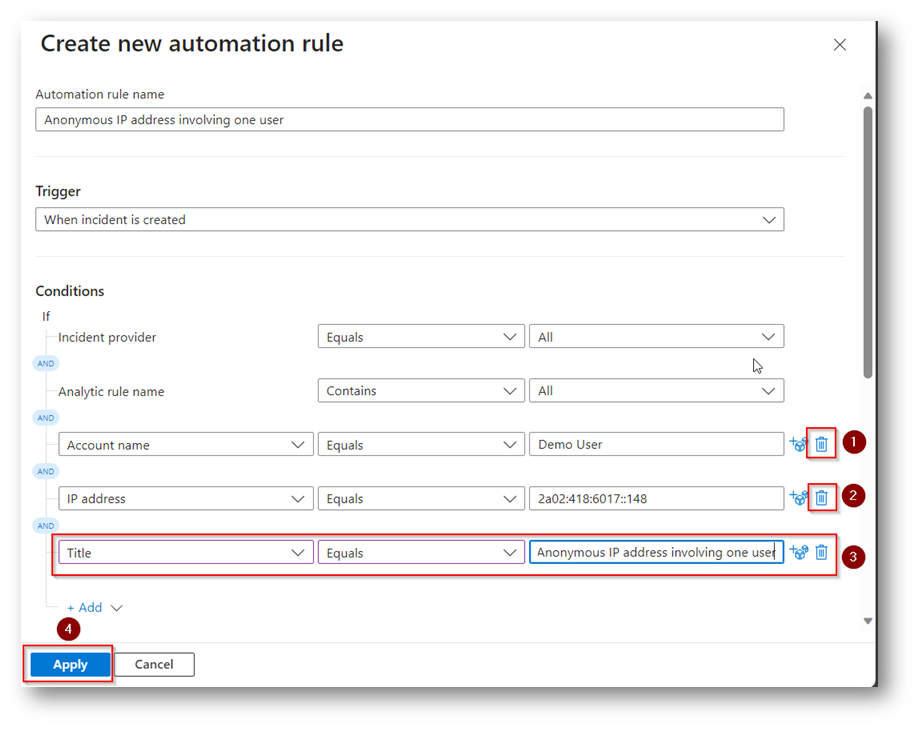Image resolution: width=920 pixels, height=729 pixels.
Task: Open Incident provider value All dropdown
Action: tap(657, 337)
